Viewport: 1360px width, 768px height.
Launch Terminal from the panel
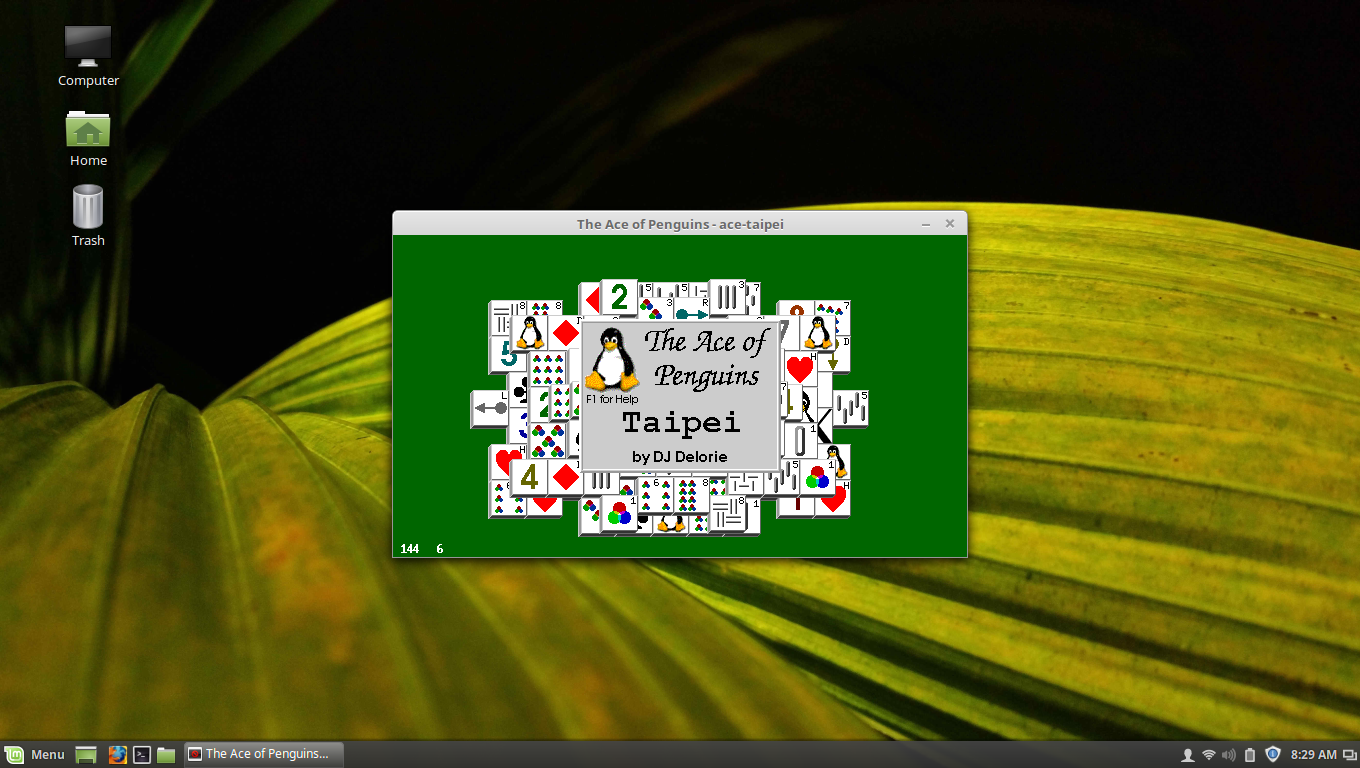click(x=142, y=754)
